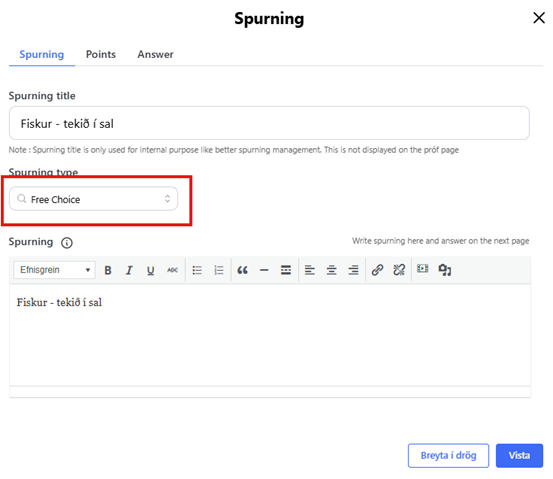Screen dimensions: 553x479
Task: Insert a horizontal line
Action: 264,270
